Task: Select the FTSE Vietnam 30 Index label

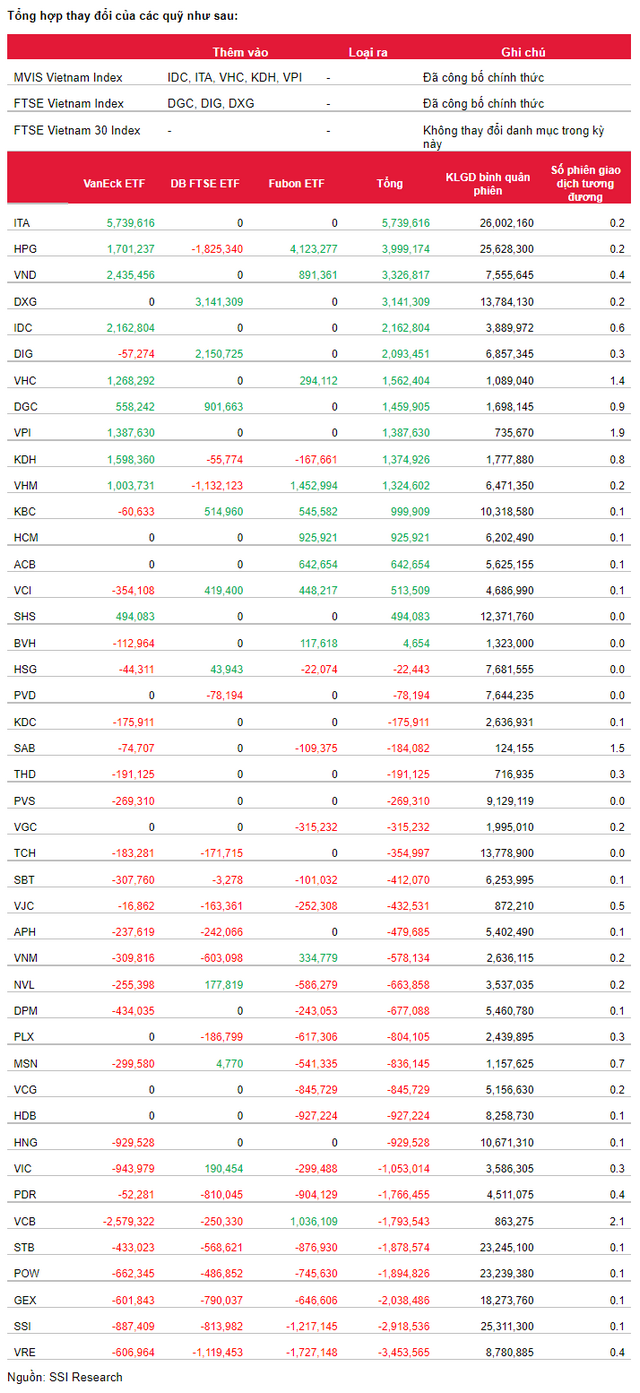Action: (x=77, y=130)
